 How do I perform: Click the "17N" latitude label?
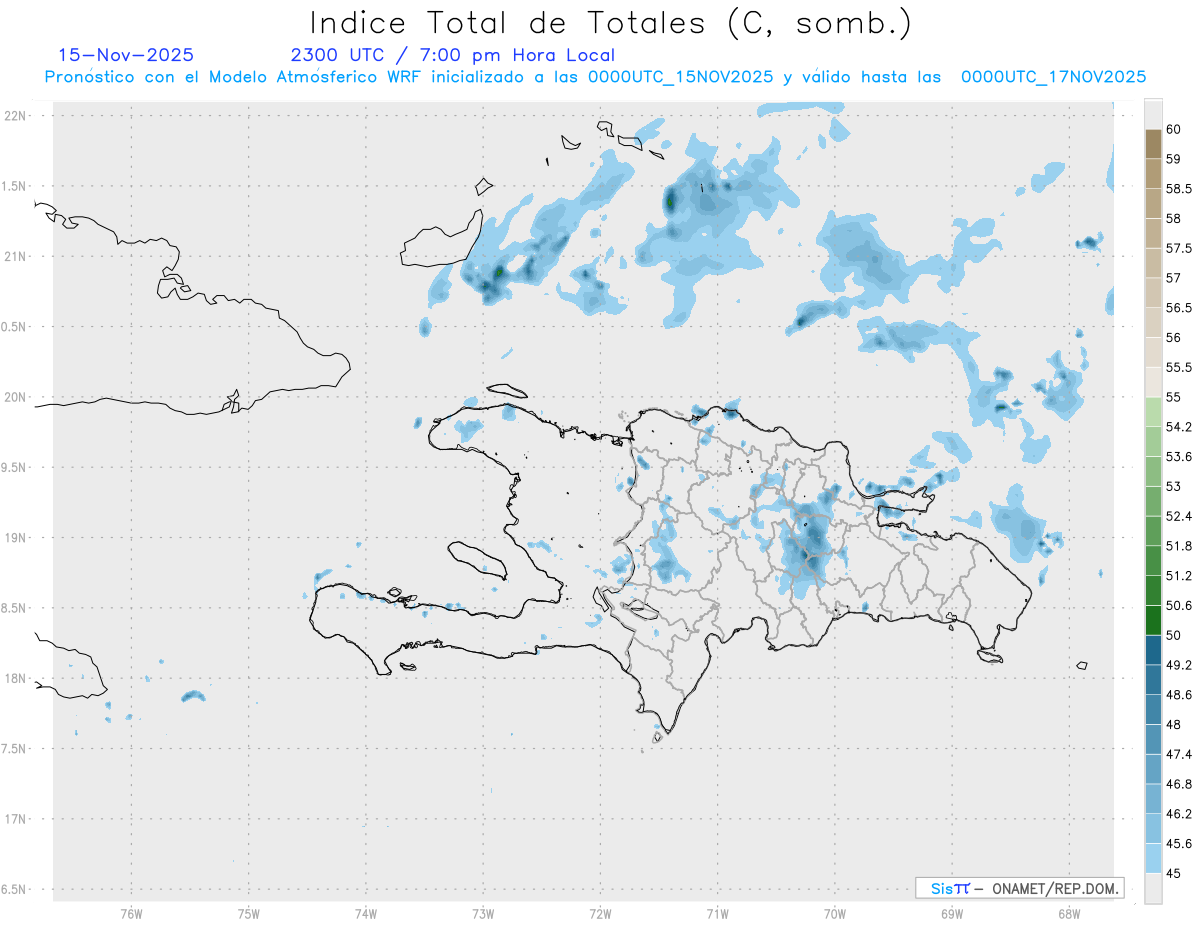(15, 820)
